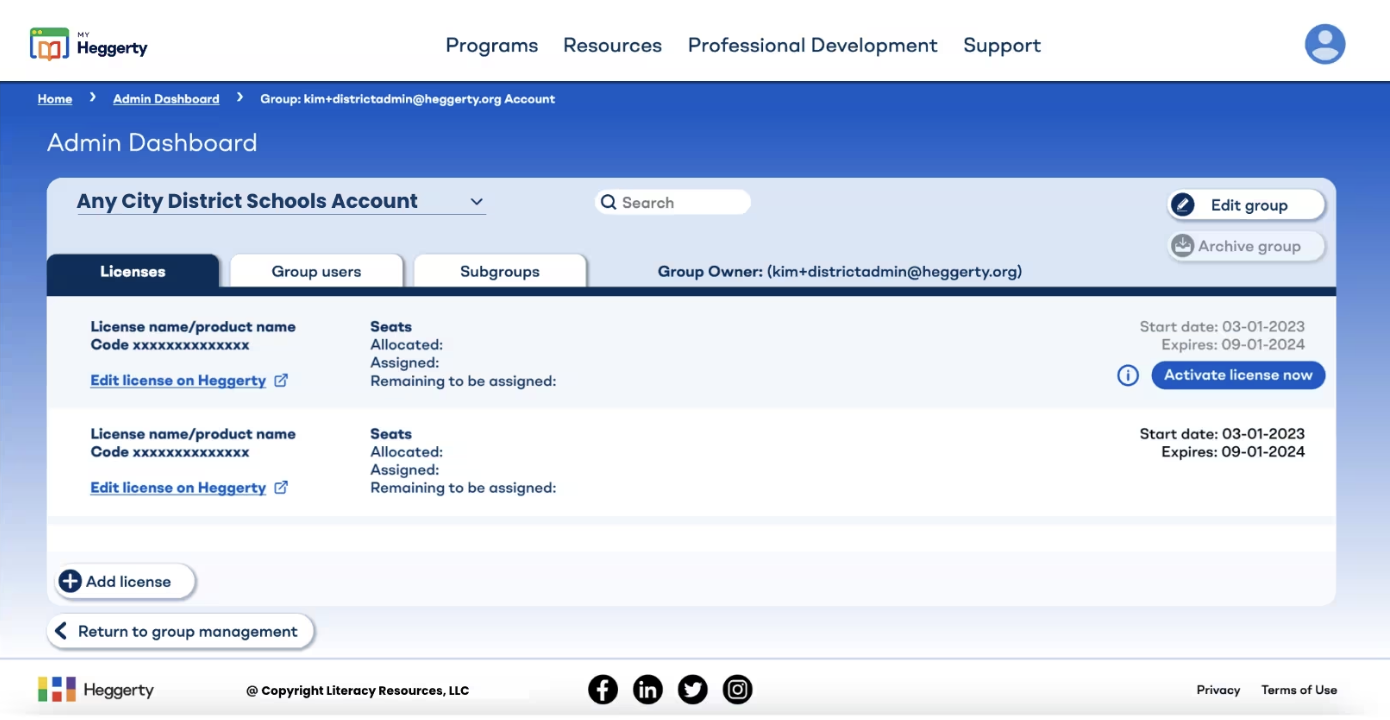Click the Edit group button
Screen dimensions: 1390x720
(x=1246, y=205)
